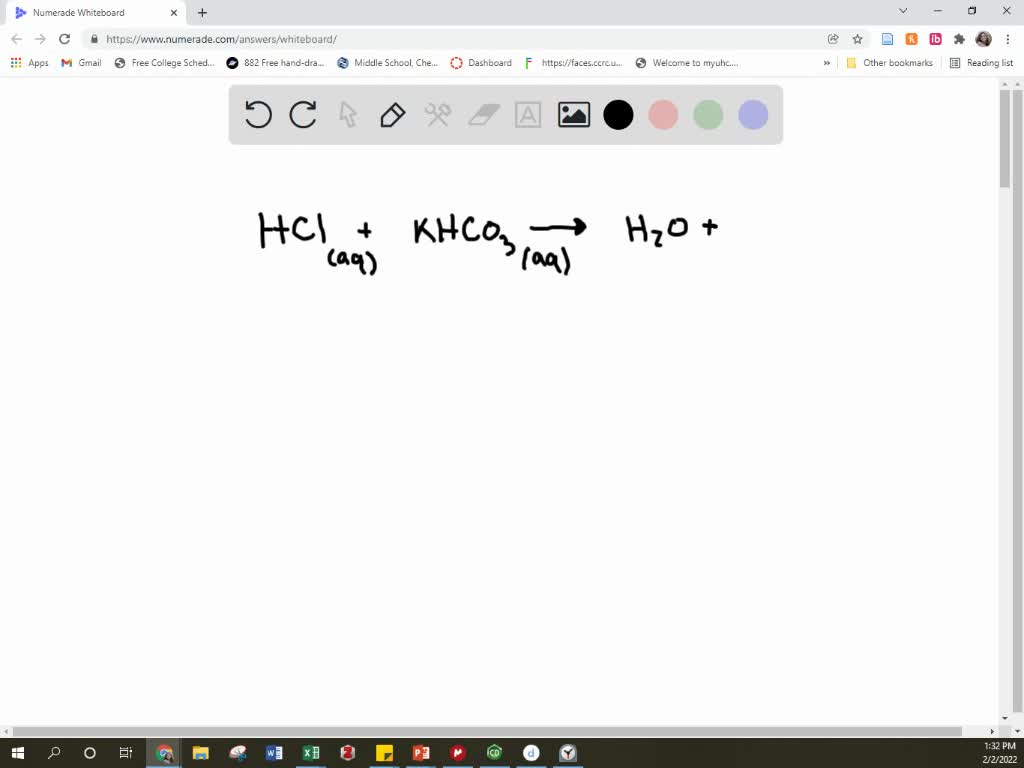The image size is (1024, 768).
Task: Insert an image with the image tool
Action: [572, 114]
